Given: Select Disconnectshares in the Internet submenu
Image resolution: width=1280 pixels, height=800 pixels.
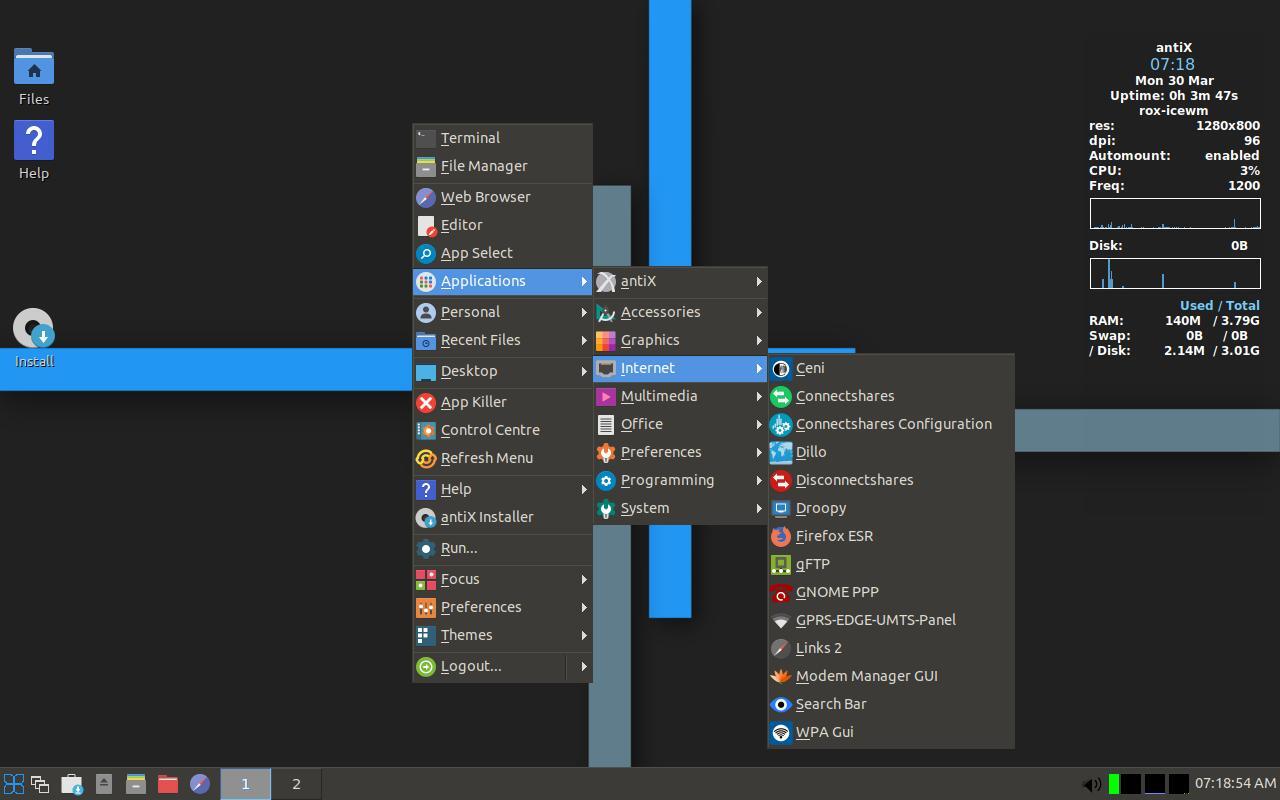Looking at the screenshot, I should pos(891,480).
